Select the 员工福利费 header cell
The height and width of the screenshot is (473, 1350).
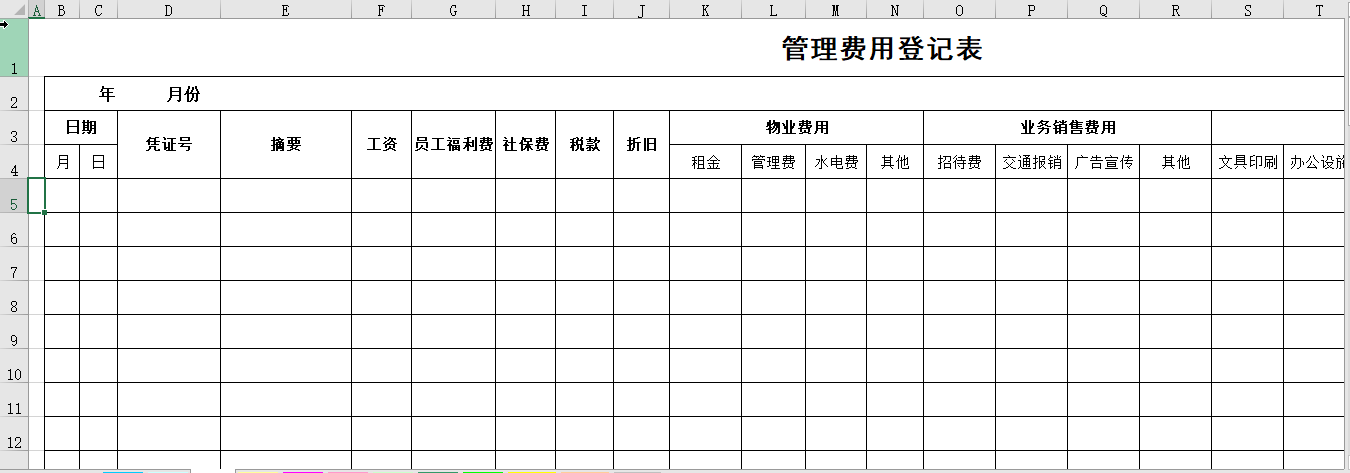453,144
